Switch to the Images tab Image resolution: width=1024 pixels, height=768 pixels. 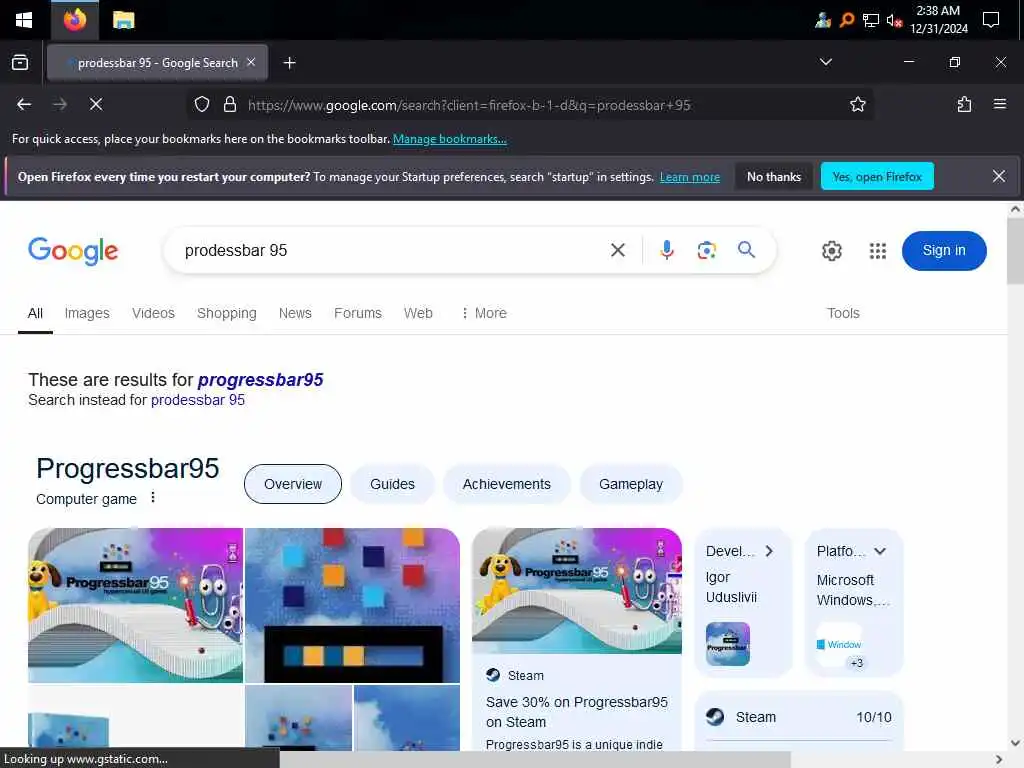point(87,313)
